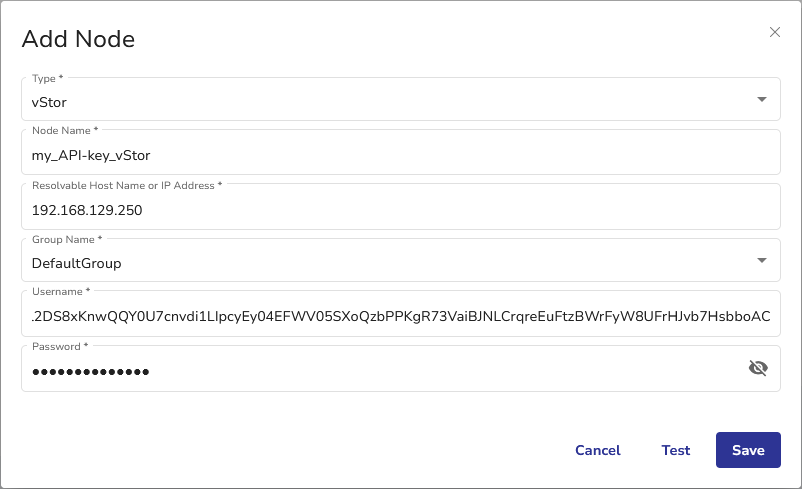Save the new node
The width and height of the screenshot is (802, 489).
[x=748, y=450]
